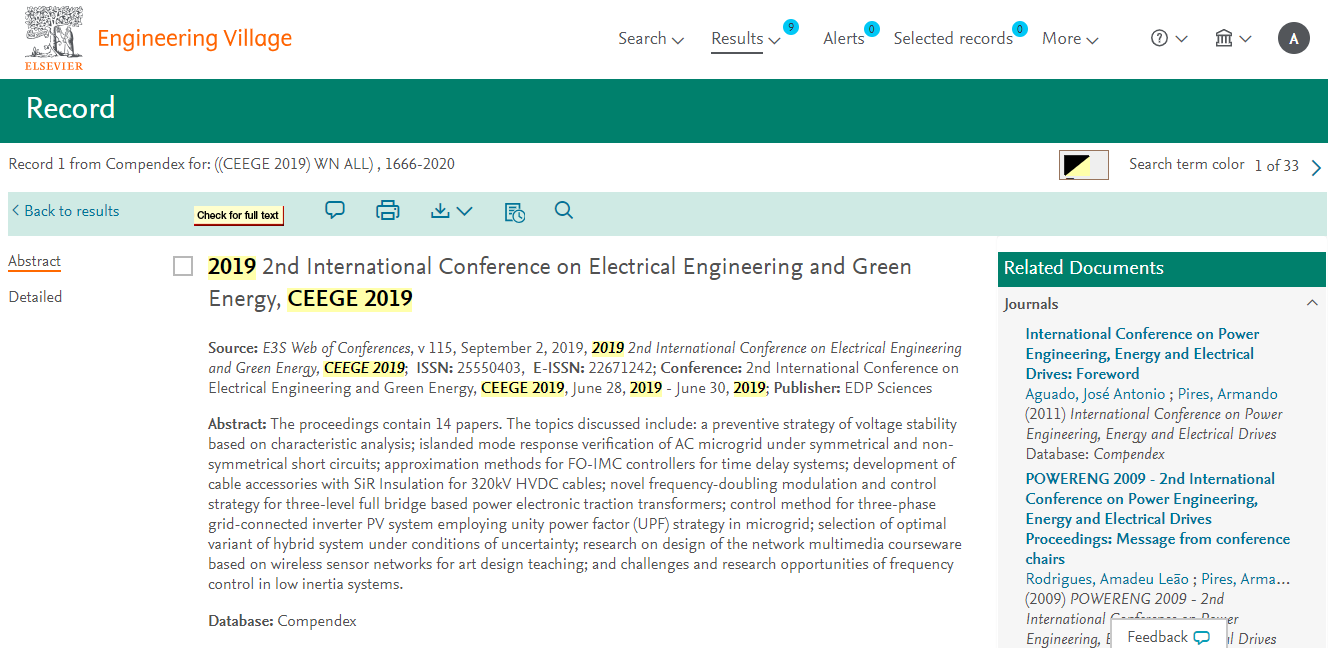The height and width of the screenshot is (648, 1328).
Task: Expand the Search dropdown in top navigation
Action: [651, 38]
